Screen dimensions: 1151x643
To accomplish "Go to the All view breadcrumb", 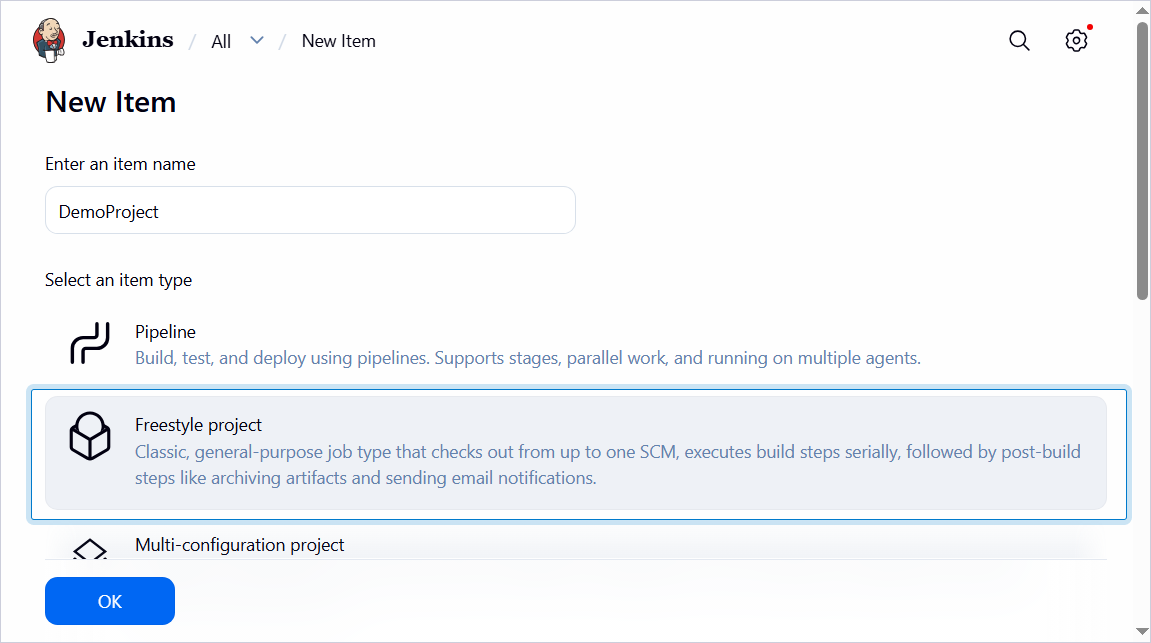I will click(x=221, y=42).
